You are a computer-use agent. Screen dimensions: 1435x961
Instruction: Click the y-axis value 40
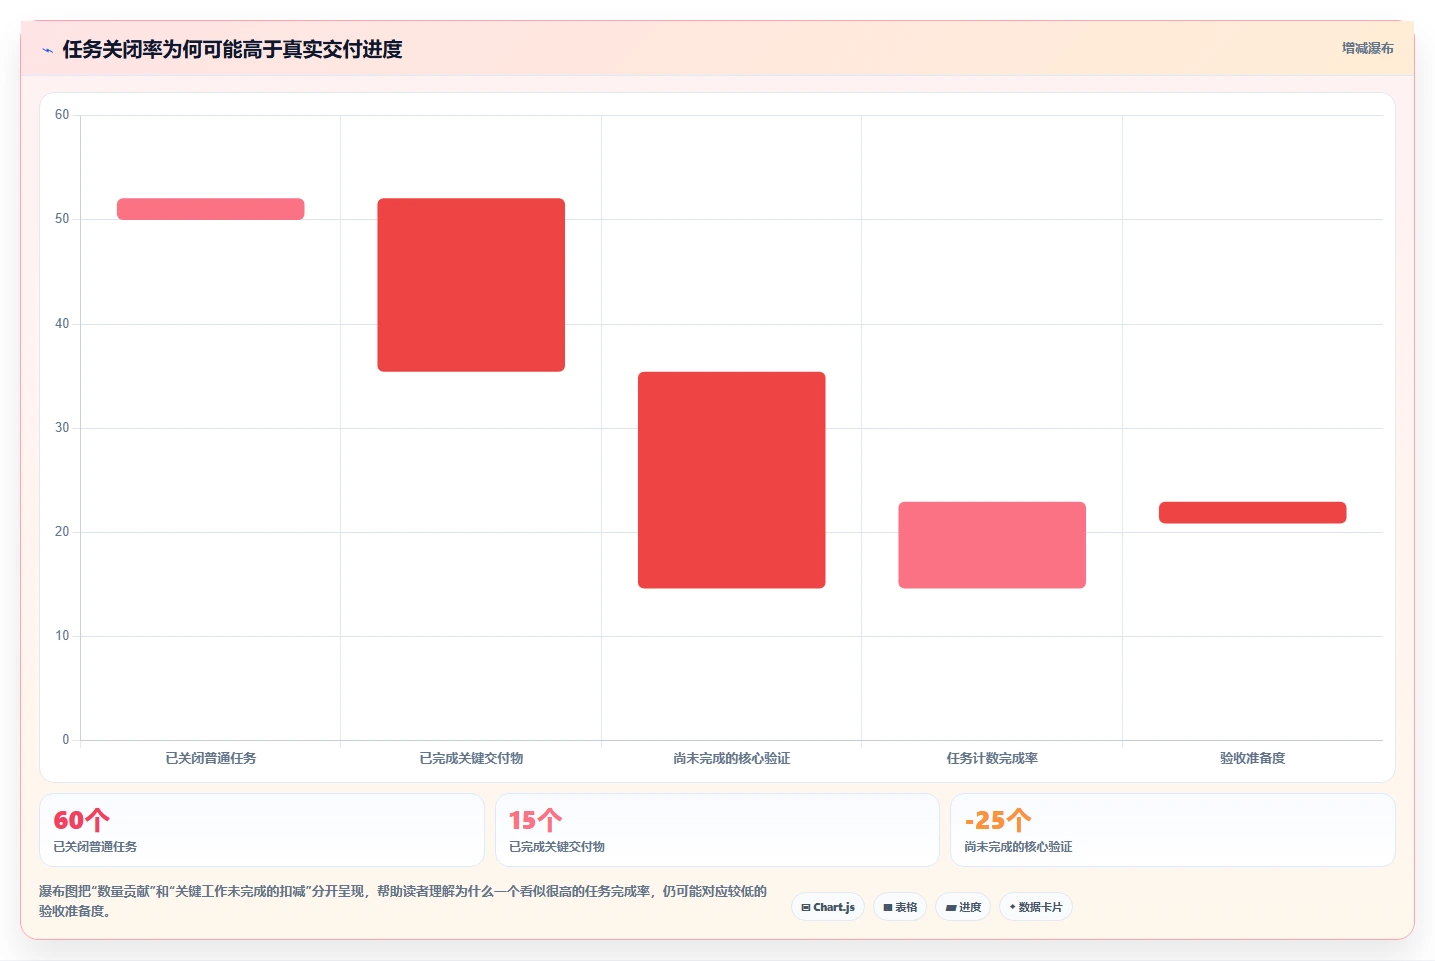[x=62, y=324]
